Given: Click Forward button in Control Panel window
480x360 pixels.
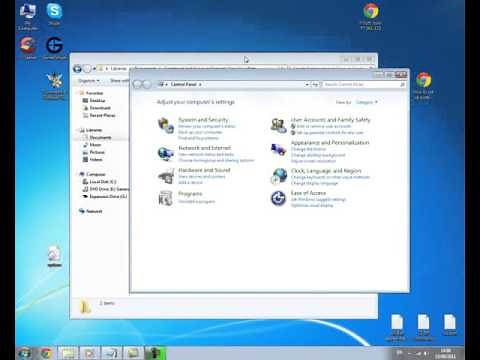Looking at the screenshot, I should point(147,84).
